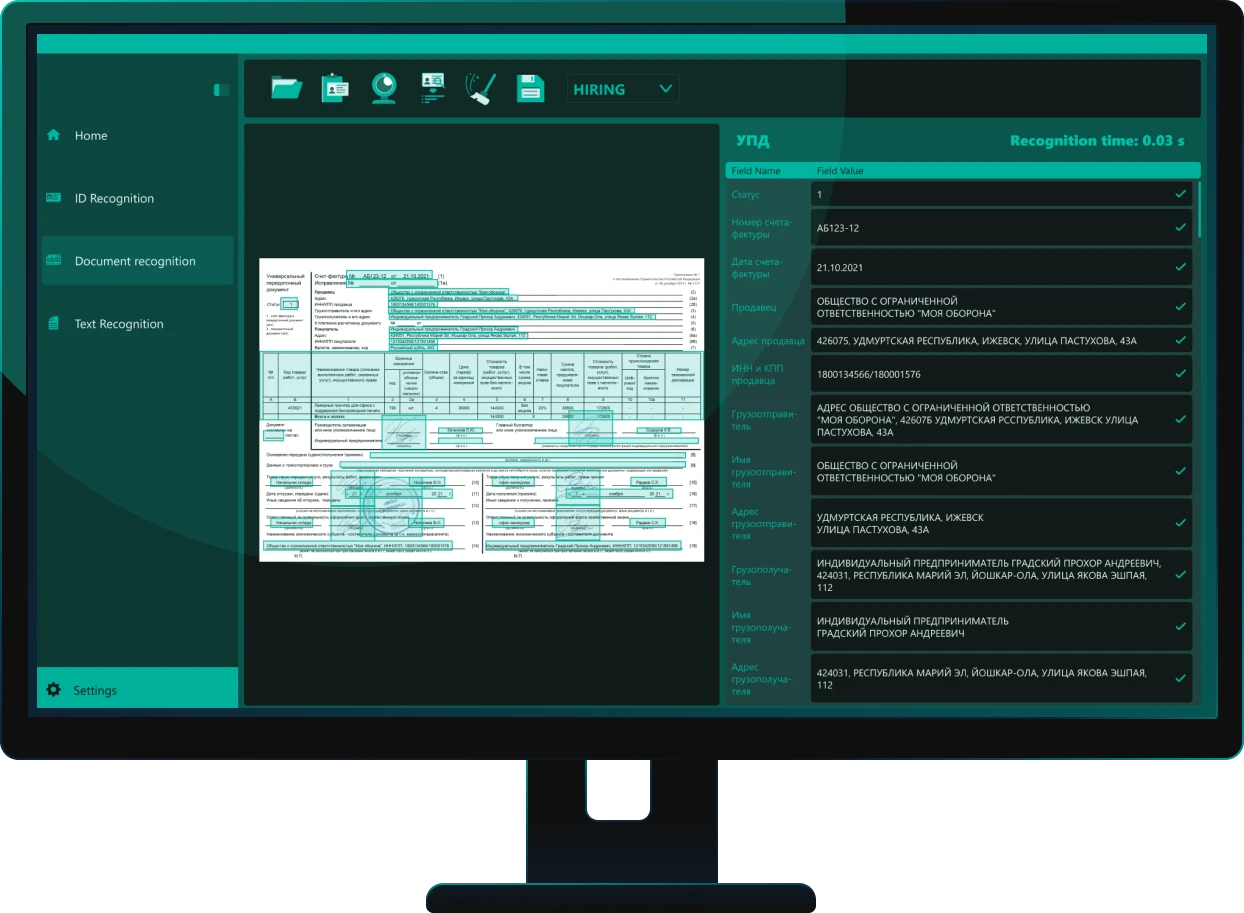Viewport: 1244px width, 913px height.
Task: Click the Home house icon in sidebar
Action: pyautogui.click(x=54, y=135)
